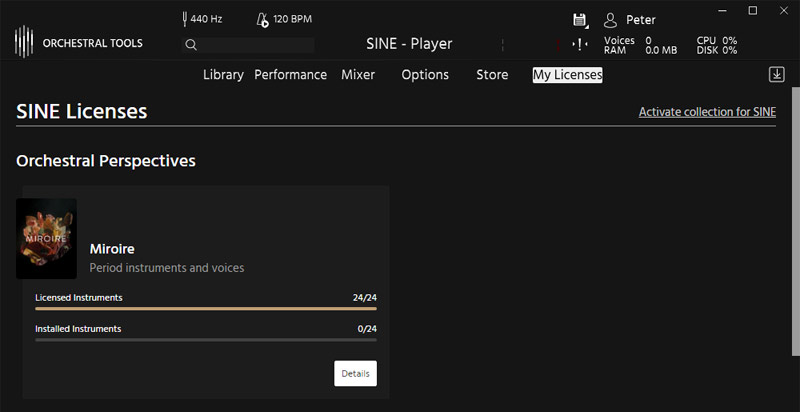Click the RAM 0.0 MB readout
Image resolution: width=800 pixels, height=412 pixels.
click(641, 50)
